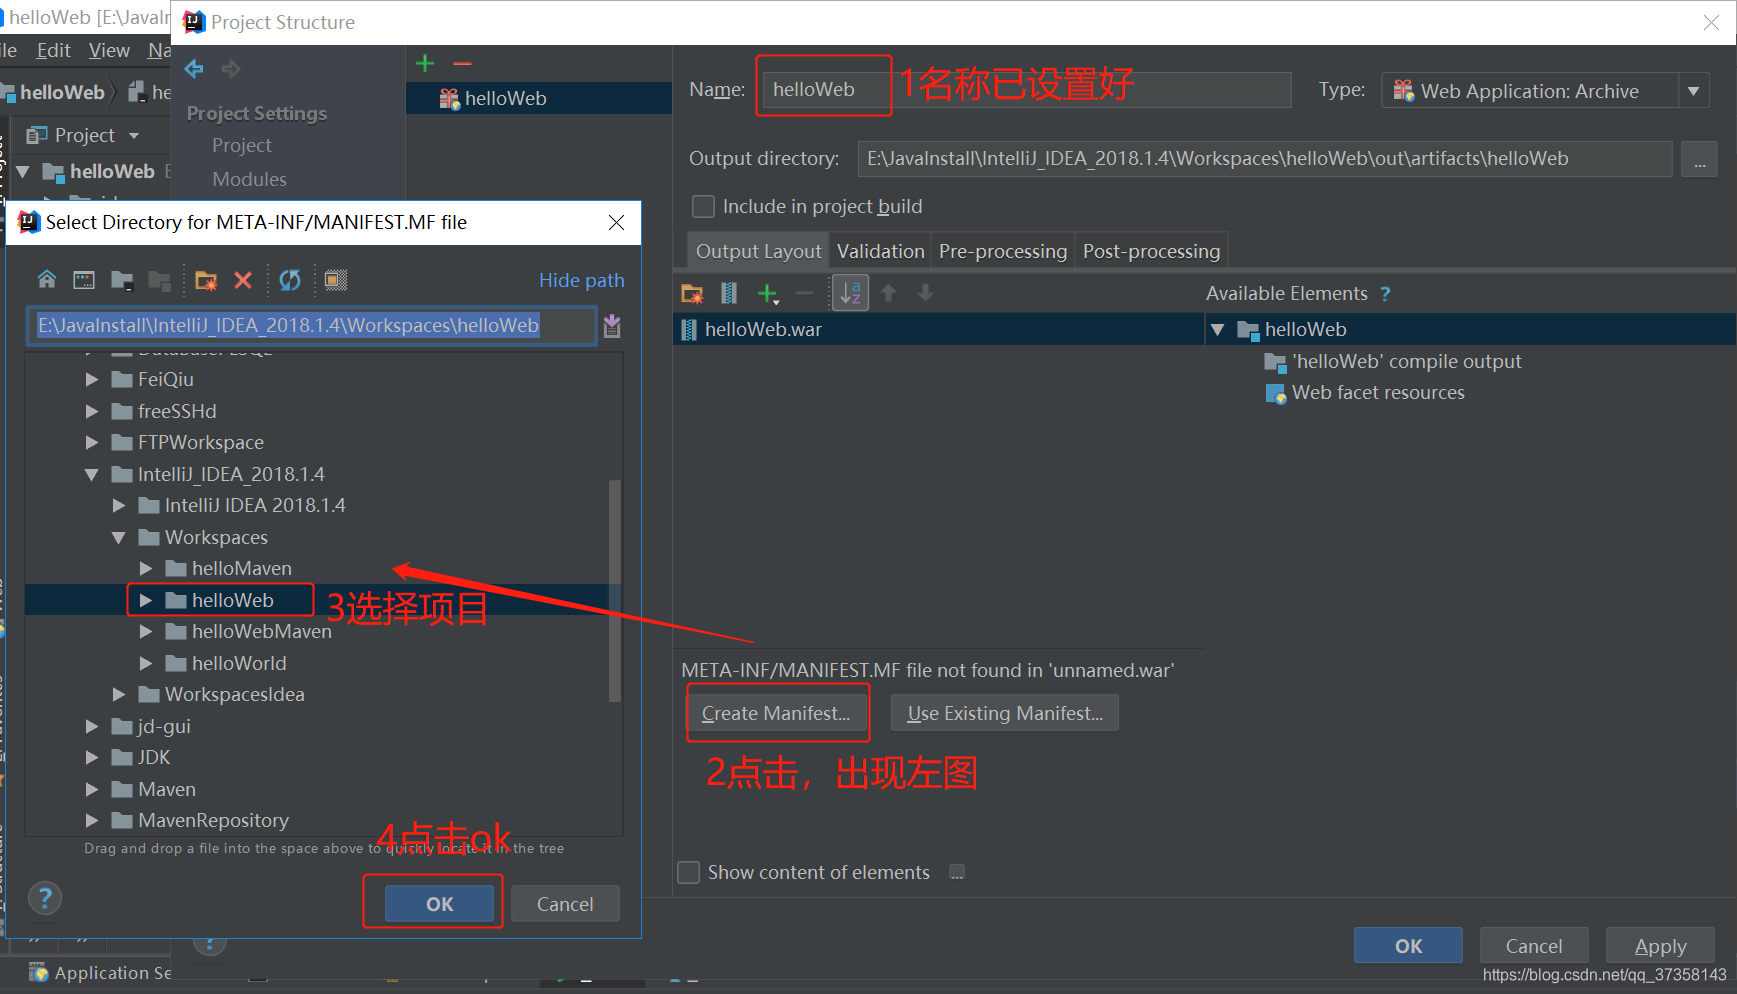Expand FTPWorkspace folder node
Viewport: 1737px width, 994px height.
(x=92, y=443)
